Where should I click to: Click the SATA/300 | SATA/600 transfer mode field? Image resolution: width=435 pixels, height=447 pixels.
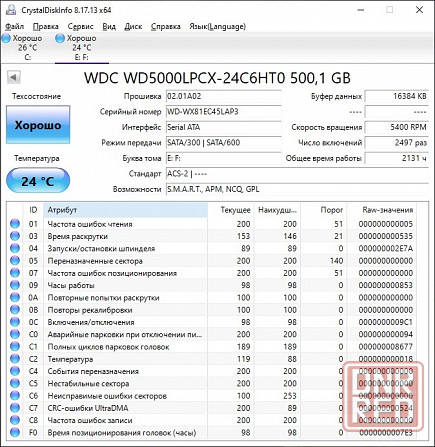[x=223, y=143]
